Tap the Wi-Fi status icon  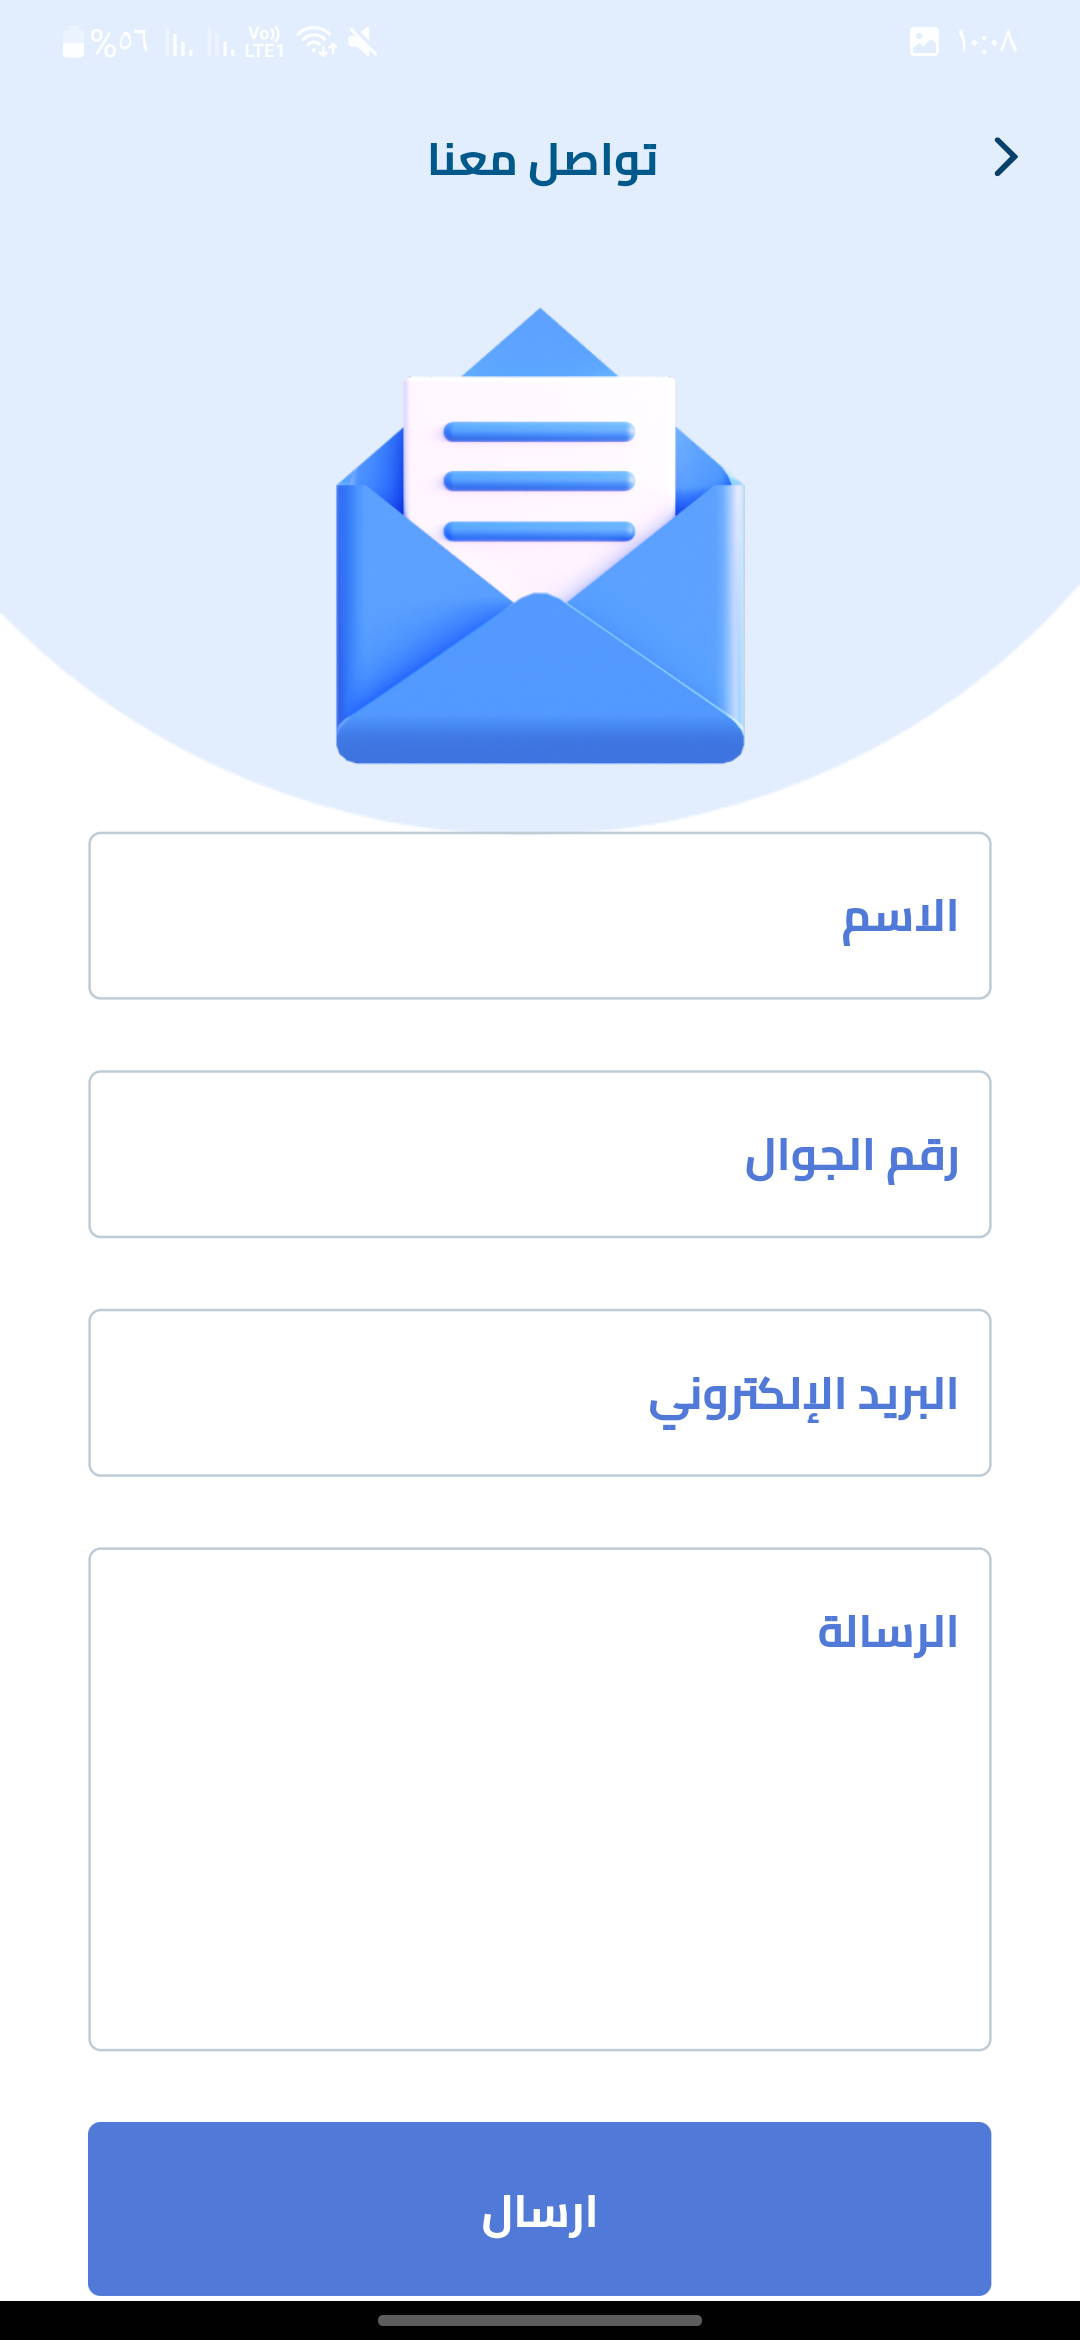[x=317, y=42]
